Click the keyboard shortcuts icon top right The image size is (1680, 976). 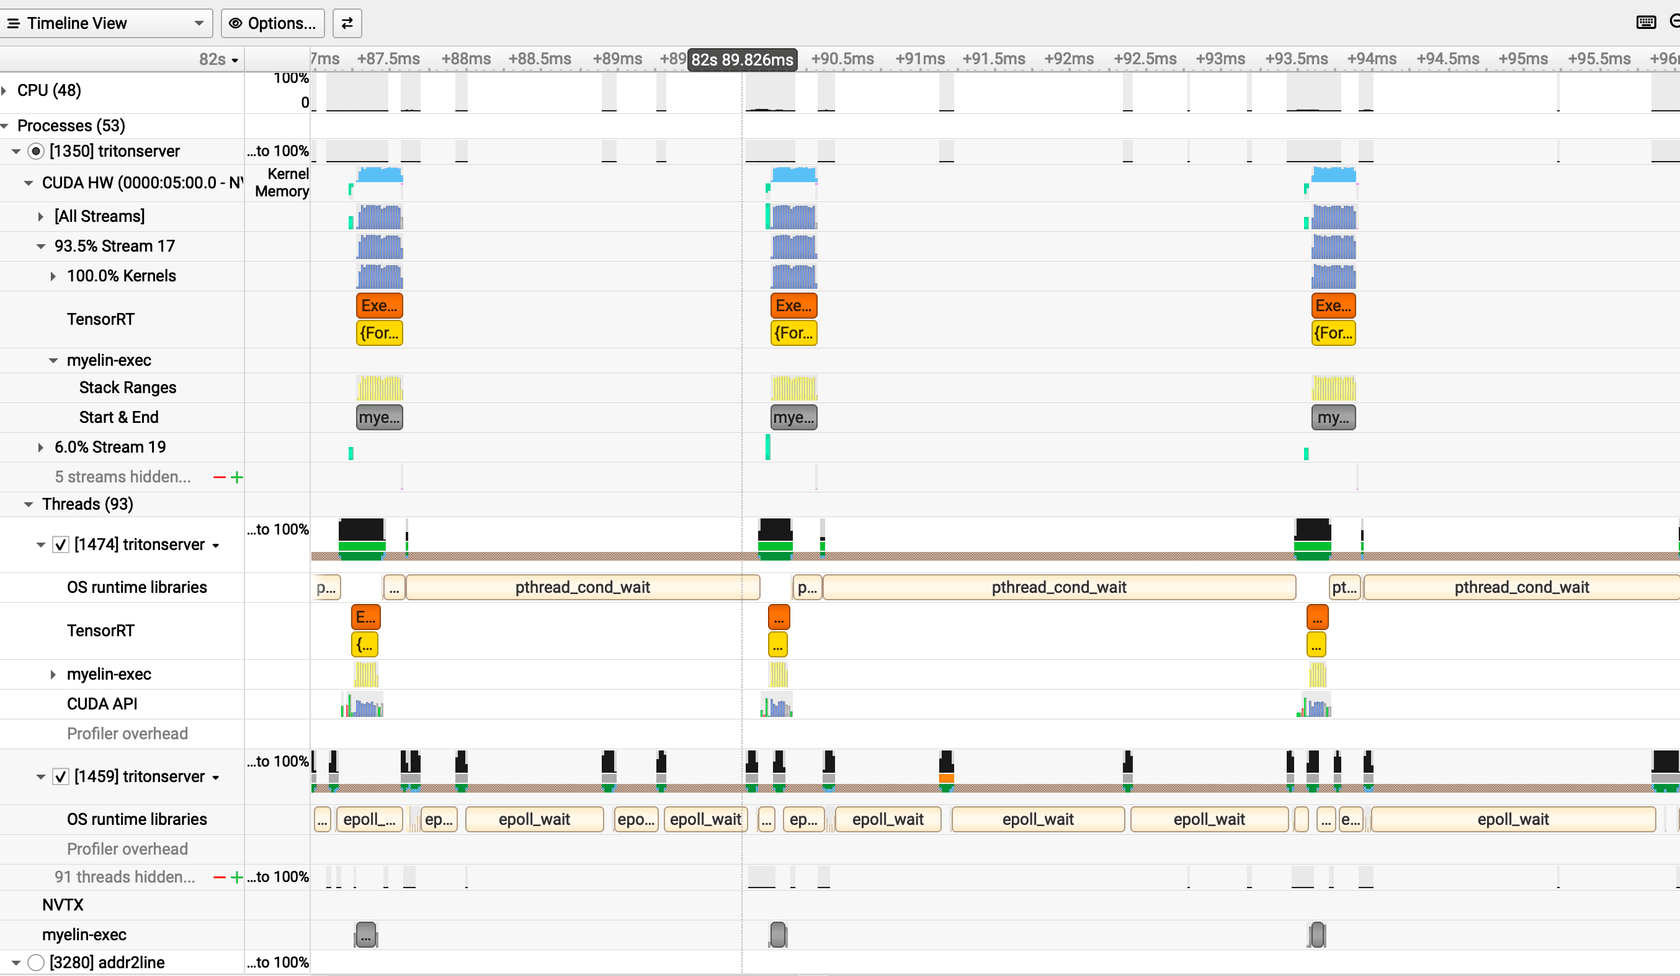pos(1646,21)
